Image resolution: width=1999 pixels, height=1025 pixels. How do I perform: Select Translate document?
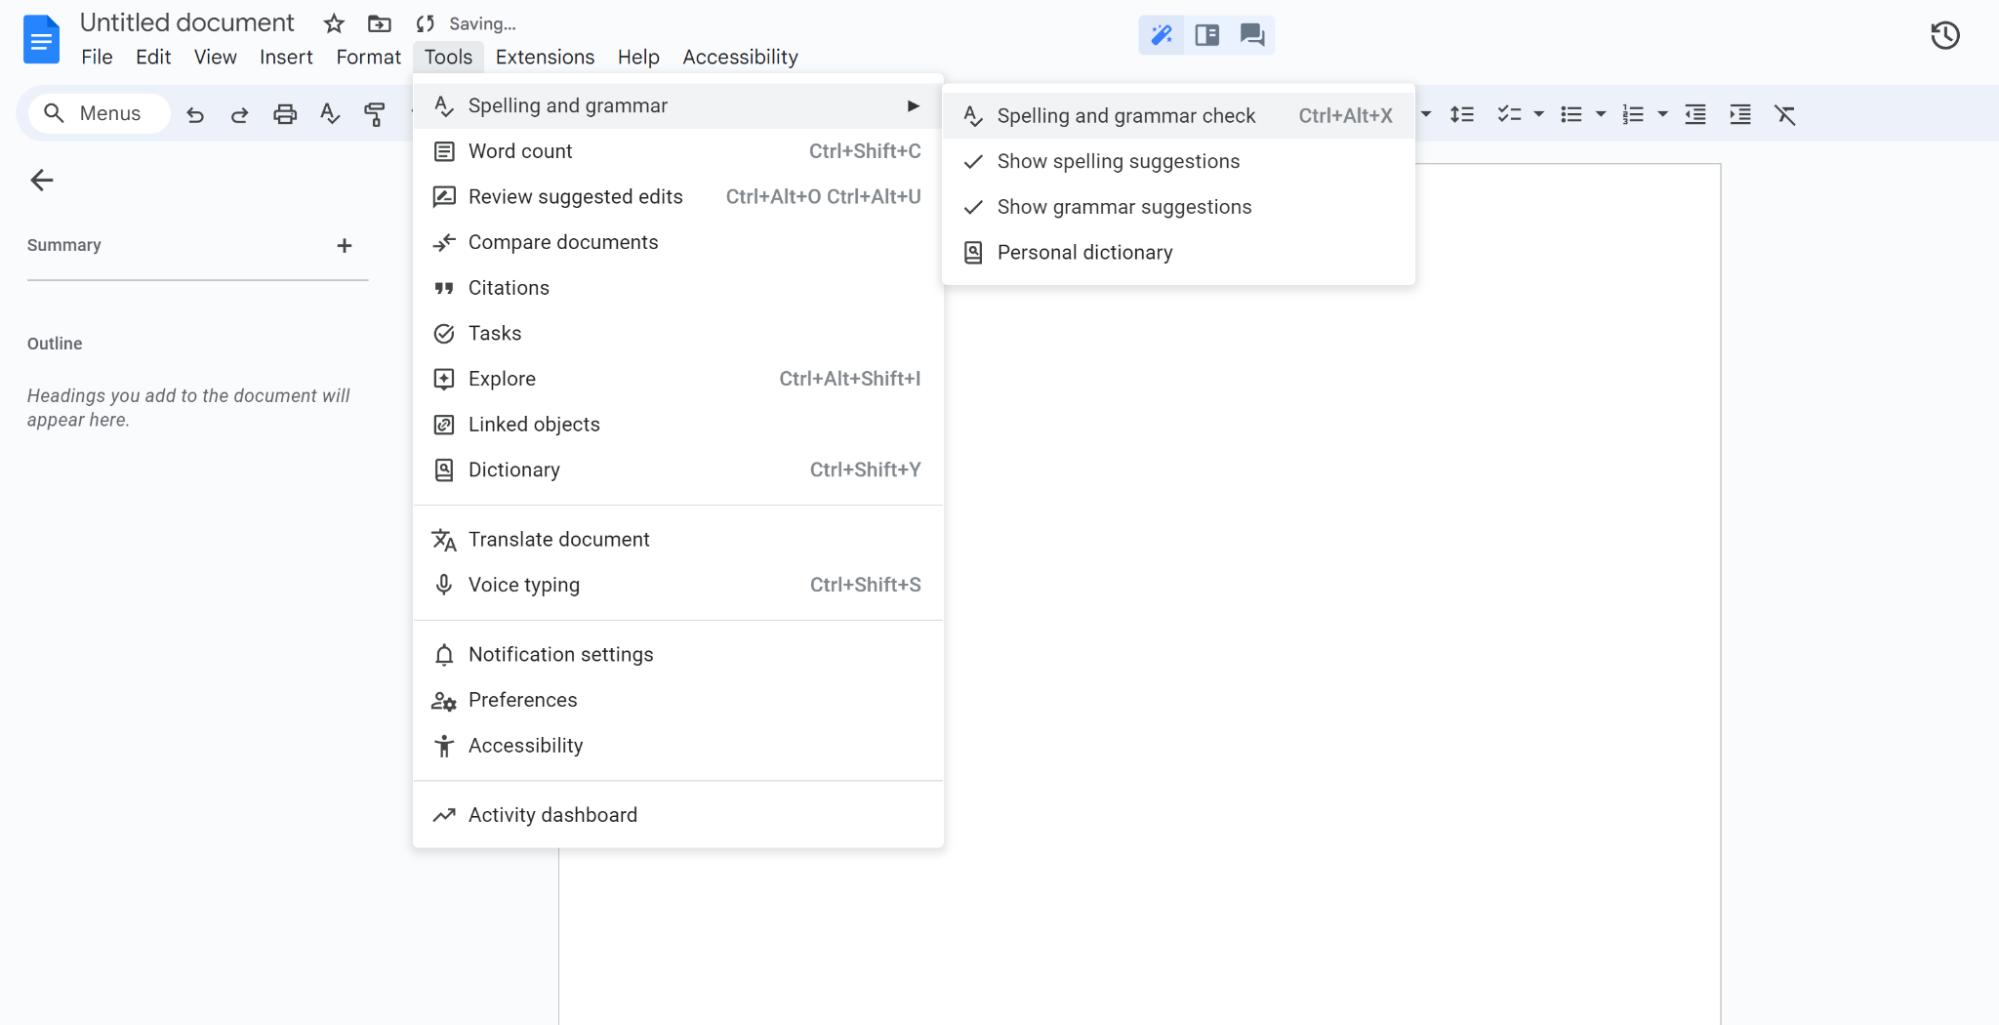(x=678, y=540)
